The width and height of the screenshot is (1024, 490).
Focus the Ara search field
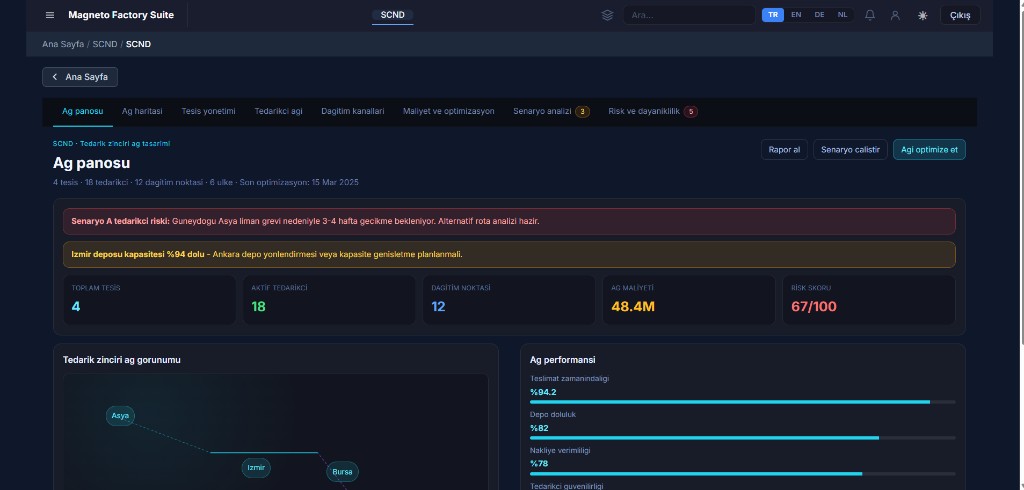click(688, 15)
